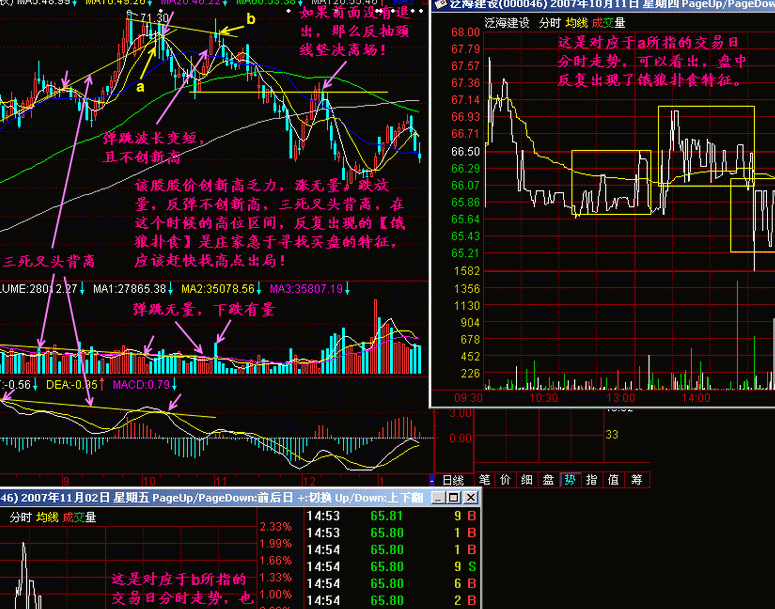Click the app icon in 泛海建设 title bar
Viewport: 775px width, 609px height.
point(440,5)
